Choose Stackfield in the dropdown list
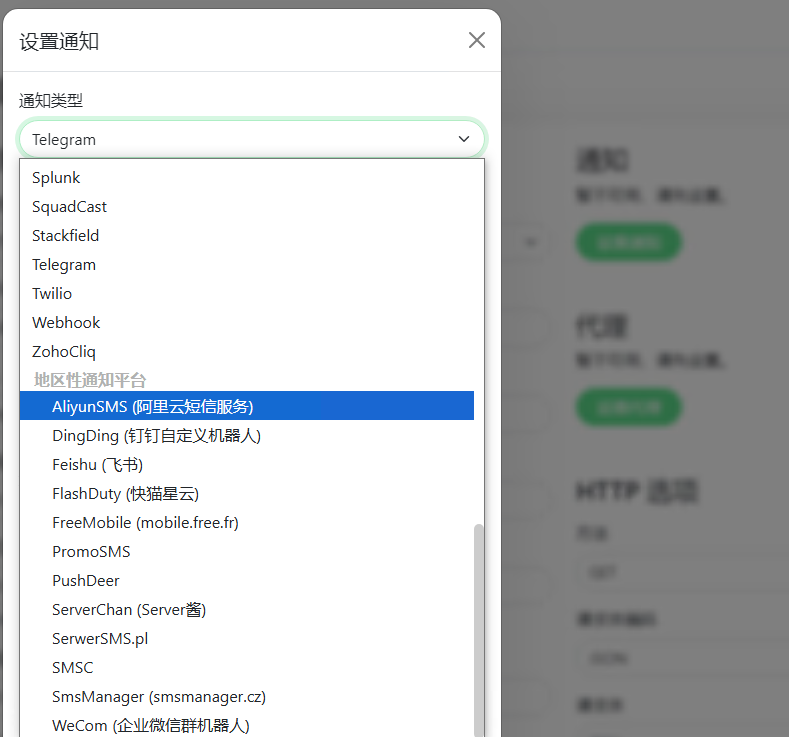Image resolution: width=789 pixels, height=737 pixels. tap(247, 235)
